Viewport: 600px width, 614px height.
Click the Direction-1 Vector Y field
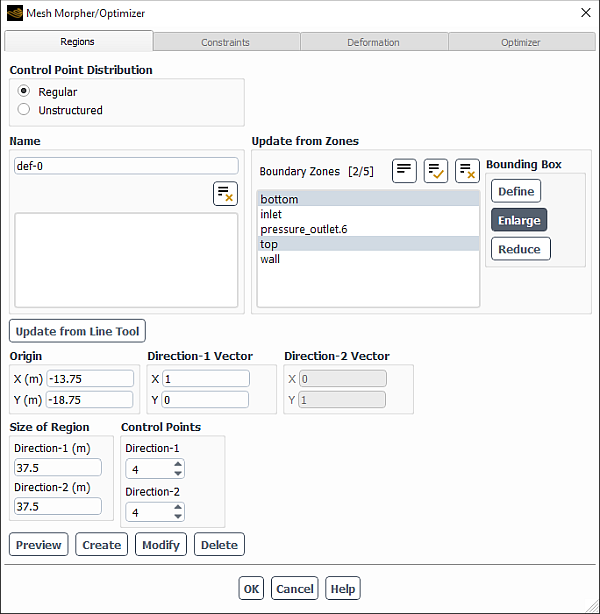coord(205,400)
